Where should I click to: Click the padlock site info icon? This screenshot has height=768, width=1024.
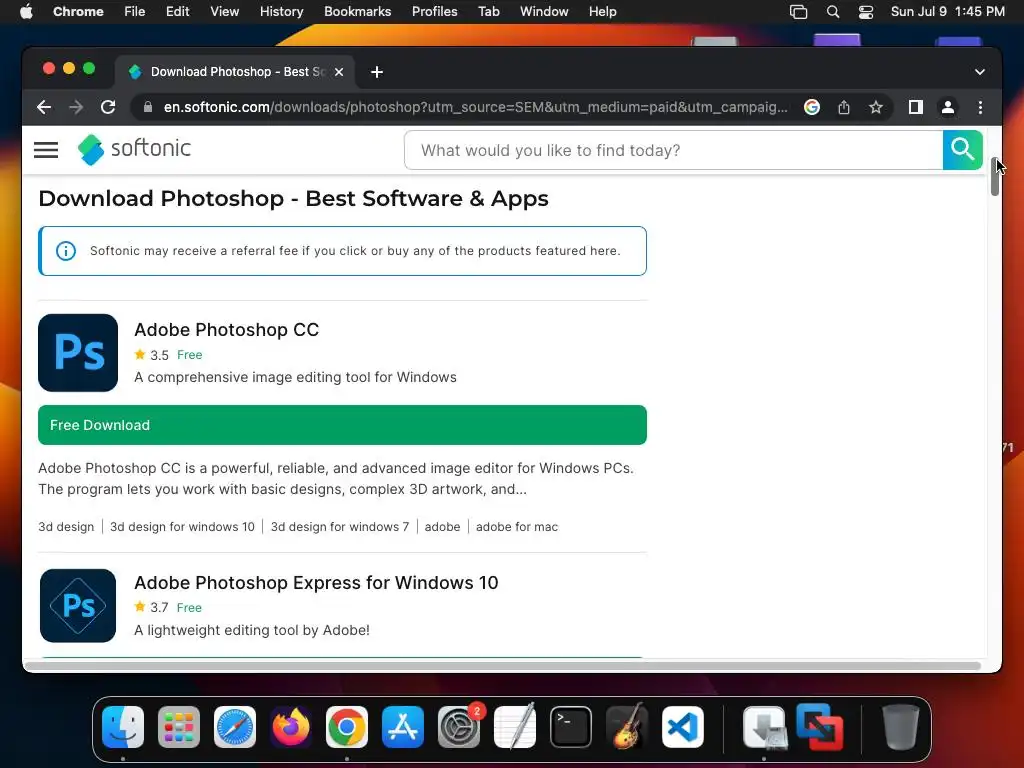[148, 107]
